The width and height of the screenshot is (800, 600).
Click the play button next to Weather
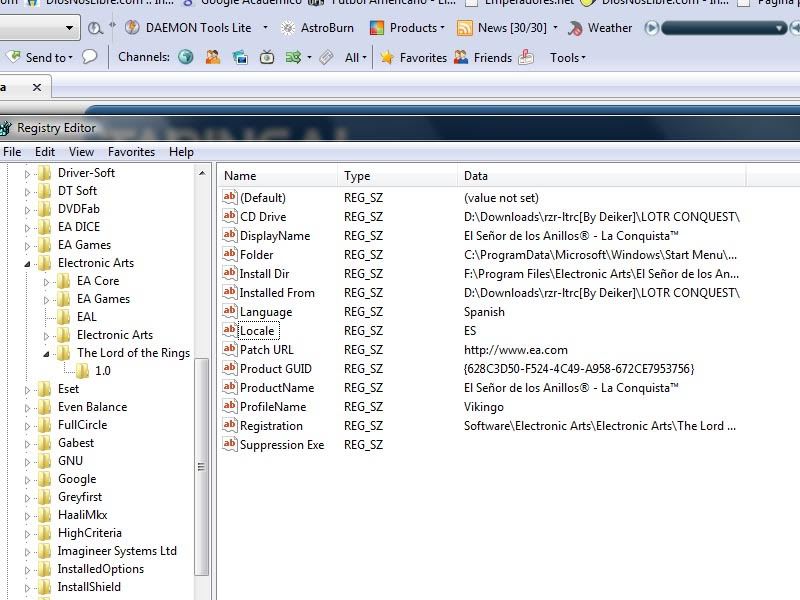pyautogui.click(x=652, y=28)
